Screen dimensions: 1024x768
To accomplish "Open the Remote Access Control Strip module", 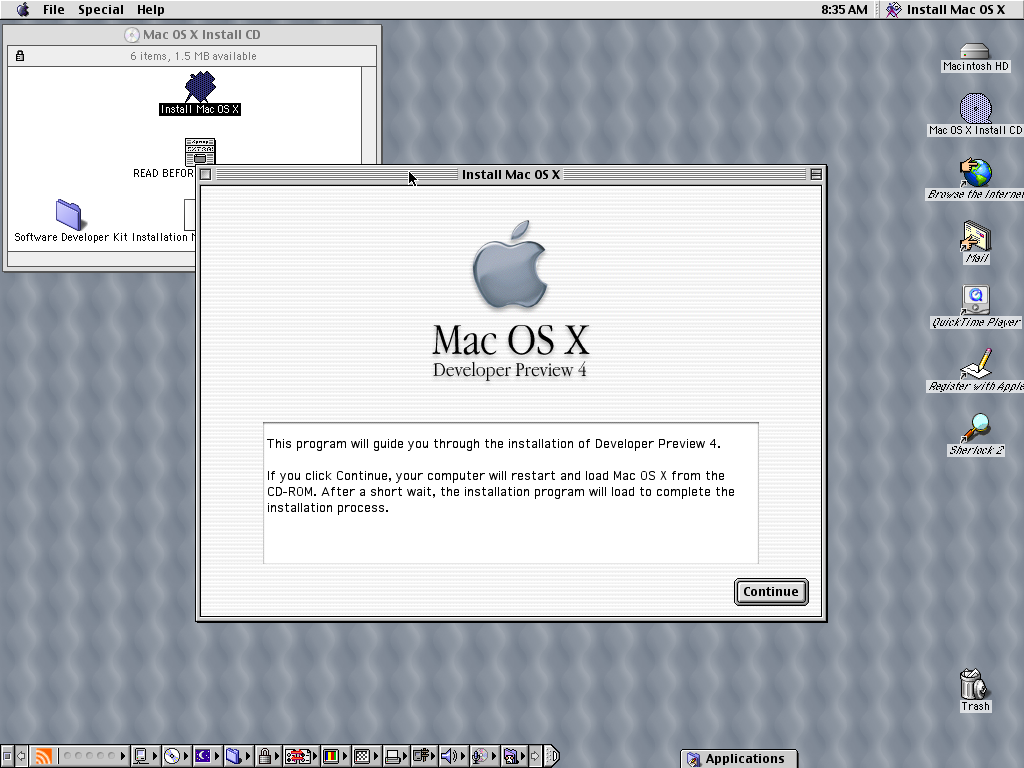I will coord(424,756).
